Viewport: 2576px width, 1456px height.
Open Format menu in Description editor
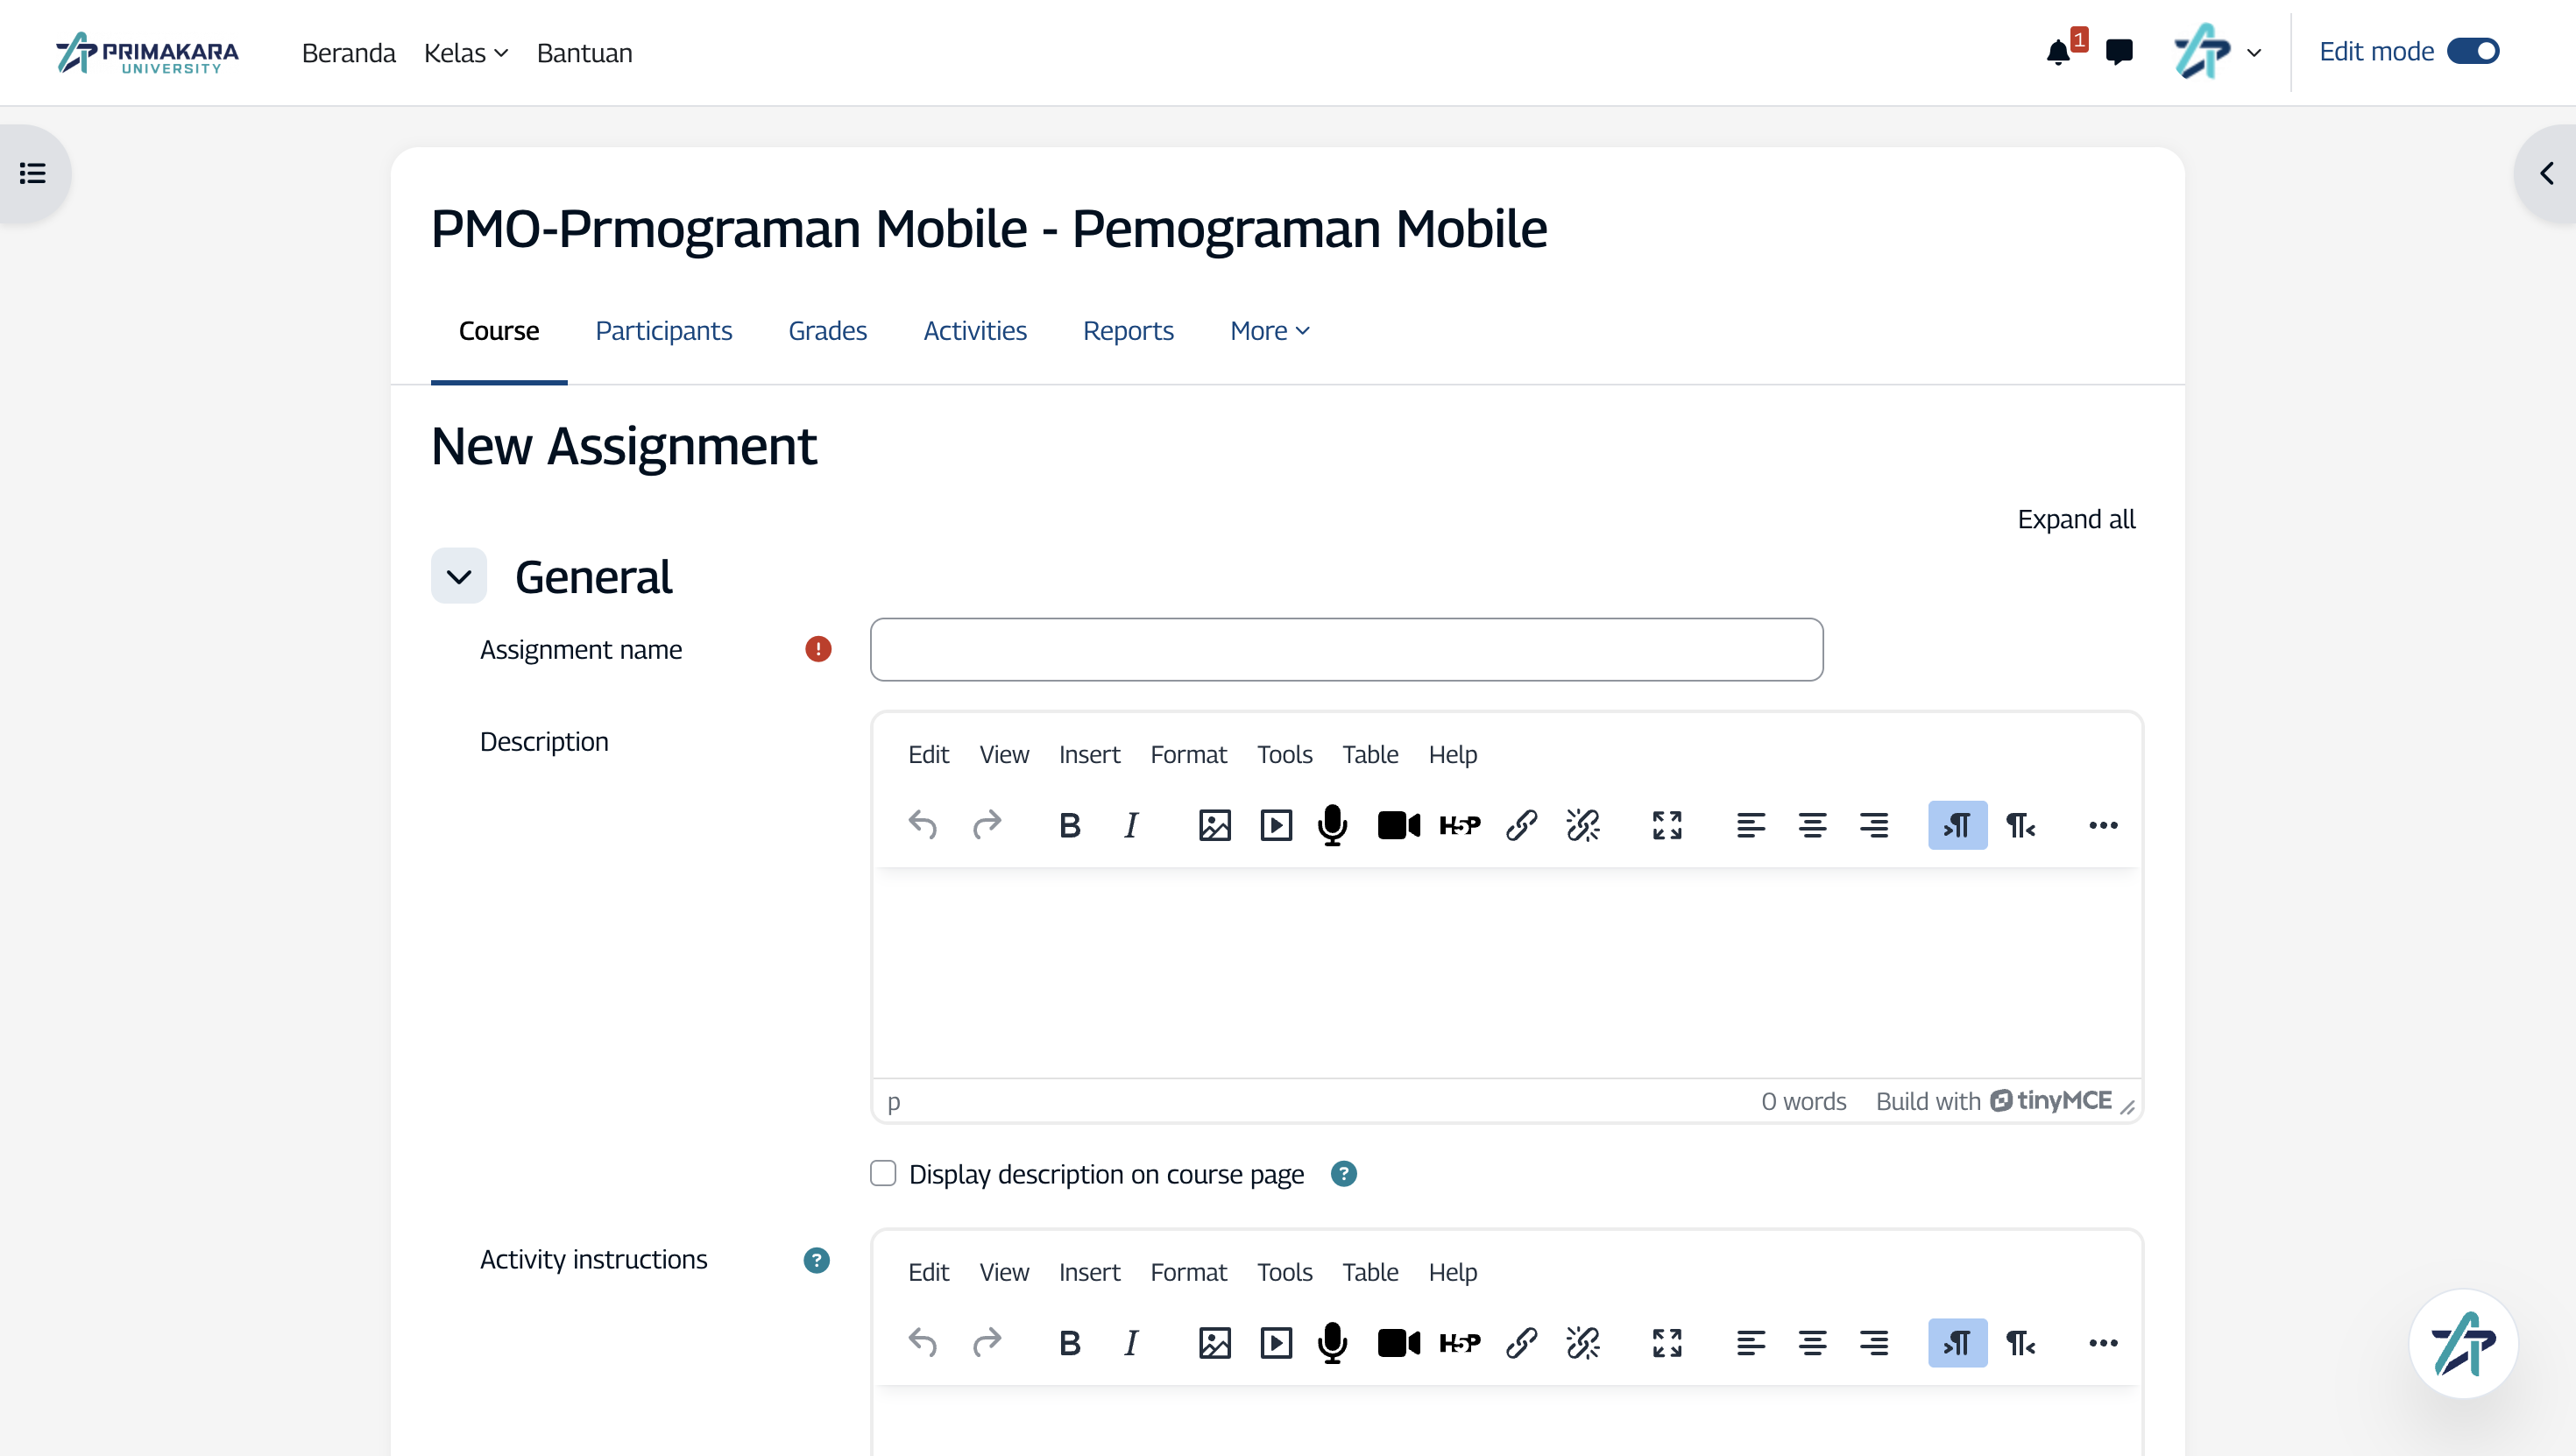pyautogui.click(x=1188, y=755)
